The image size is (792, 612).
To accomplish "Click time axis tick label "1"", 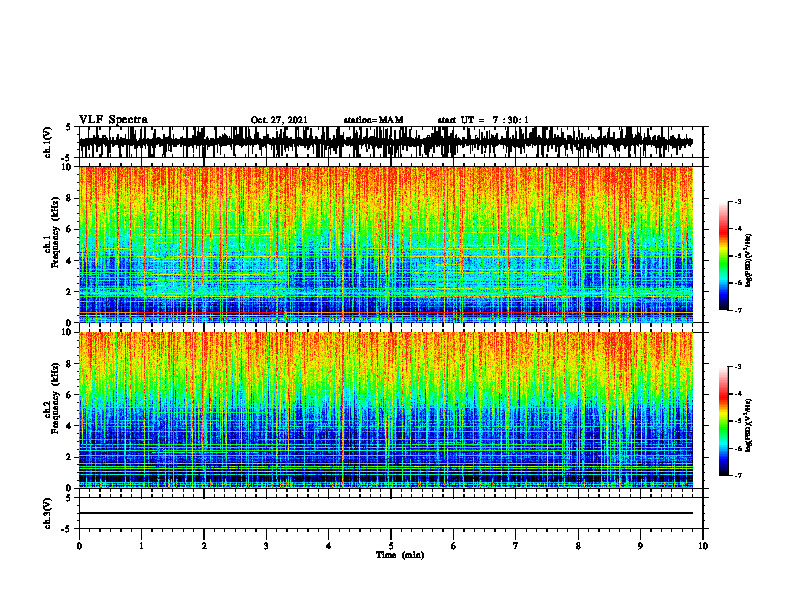I will 141,546.
